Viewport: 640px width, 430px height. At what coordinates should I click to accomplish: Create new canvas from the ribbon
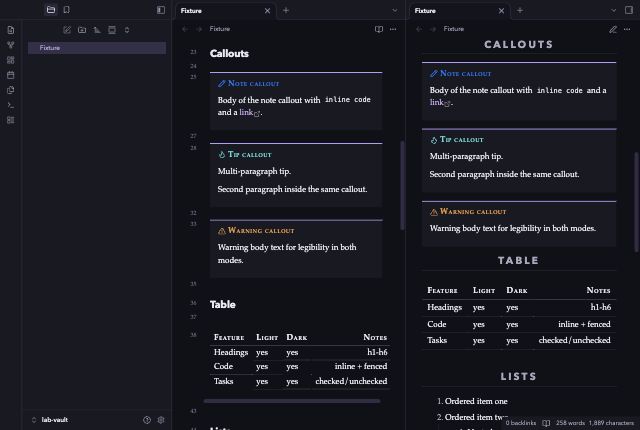pos(11,60)
